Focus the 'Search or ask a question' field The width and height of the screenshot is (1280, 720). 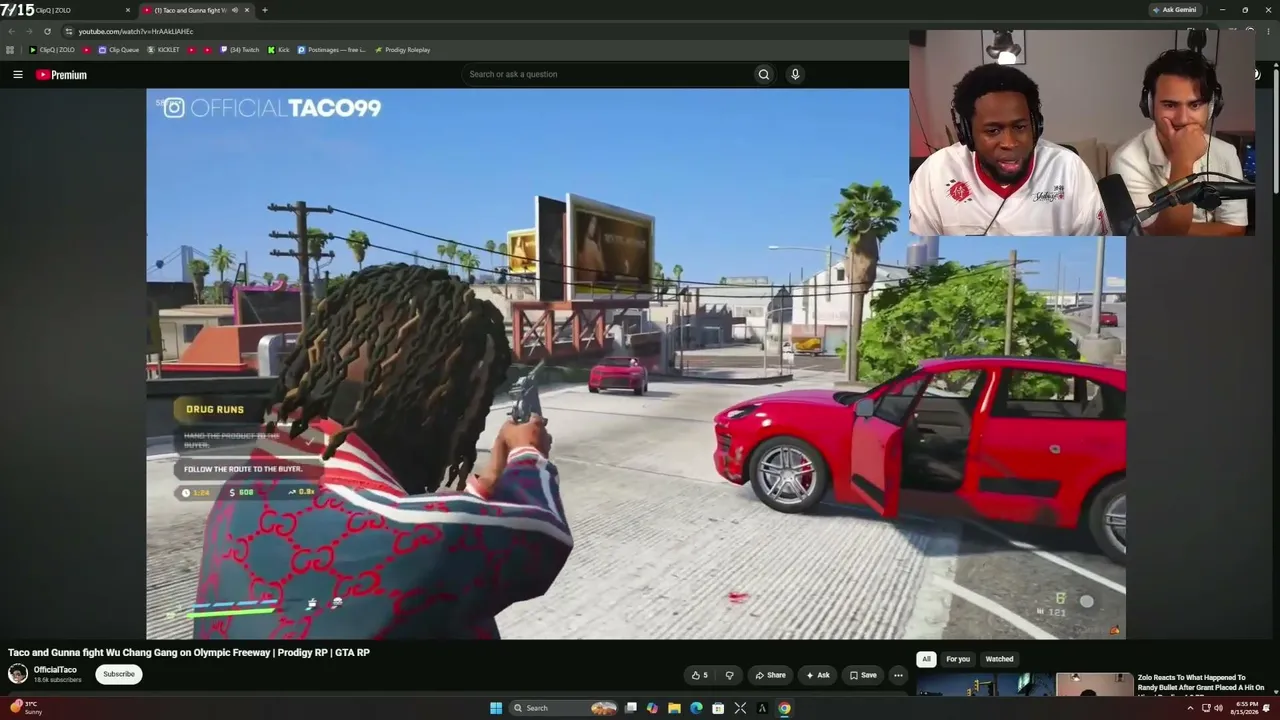pyautogui.click(x=608, y=74)
